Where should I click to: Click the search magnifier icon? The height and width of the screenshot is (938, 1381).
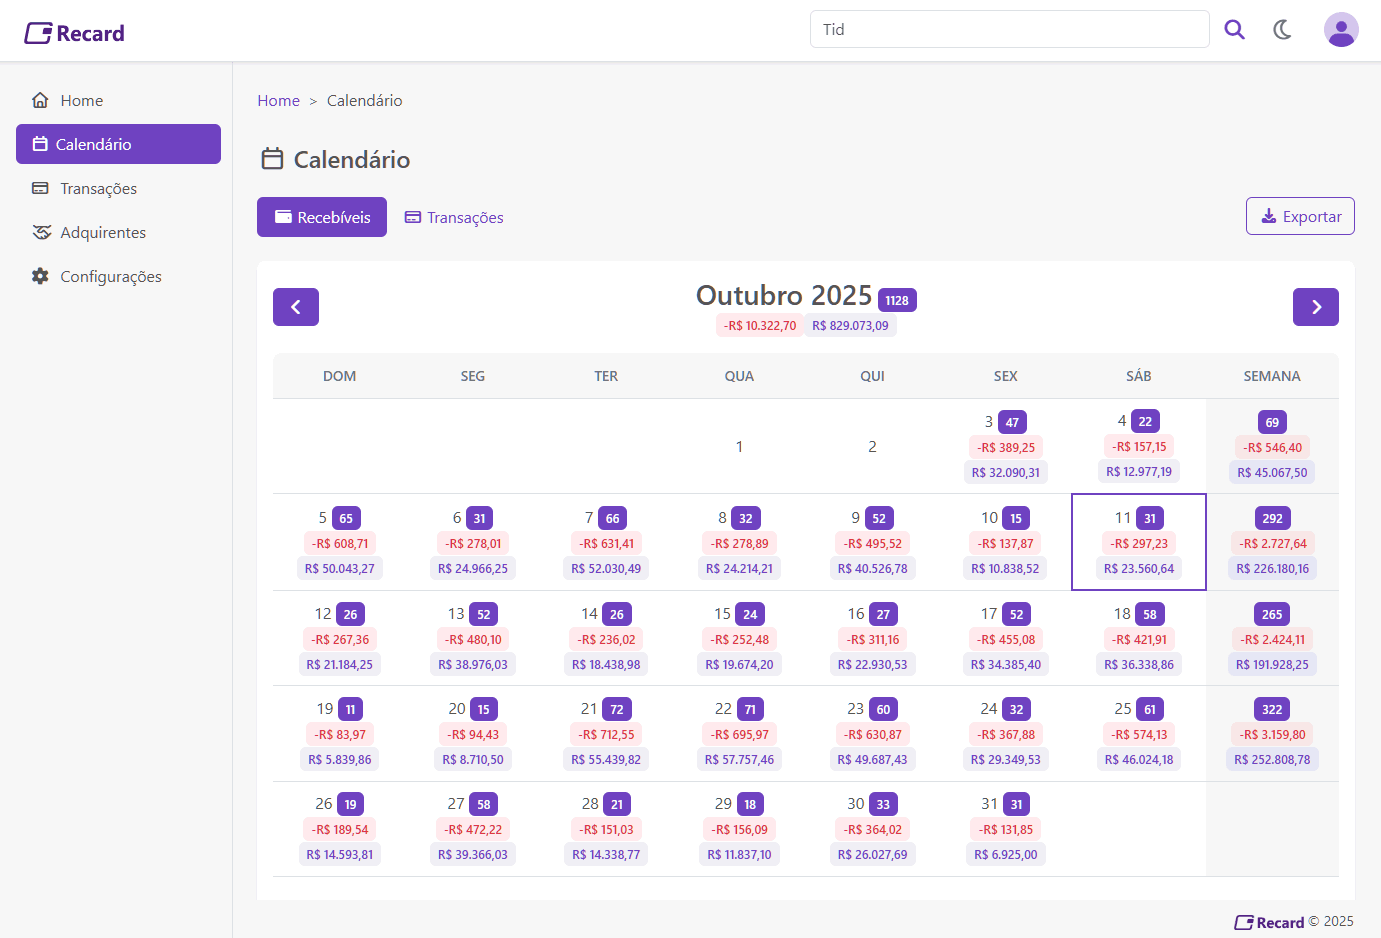pos(1234,30)
